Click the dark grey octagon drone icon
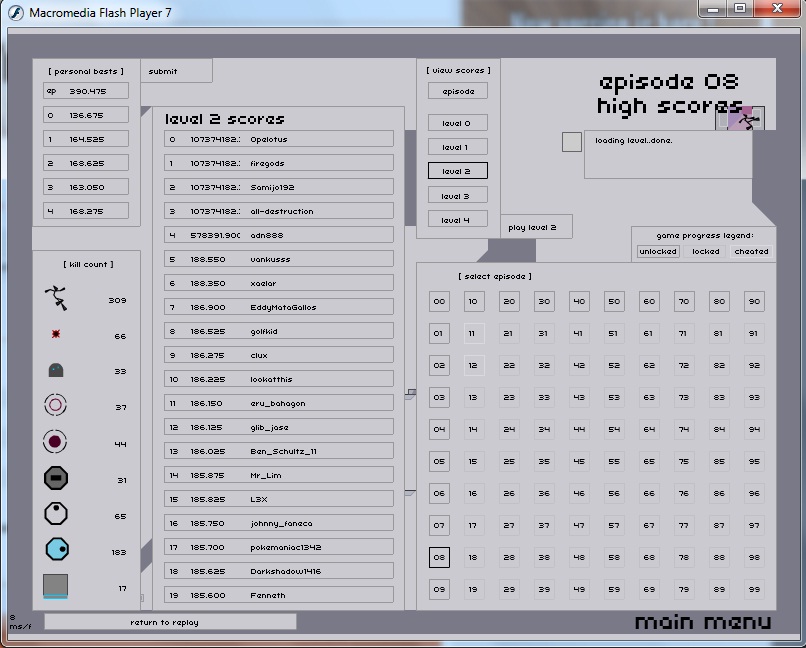806x648 pixels. 56,478
